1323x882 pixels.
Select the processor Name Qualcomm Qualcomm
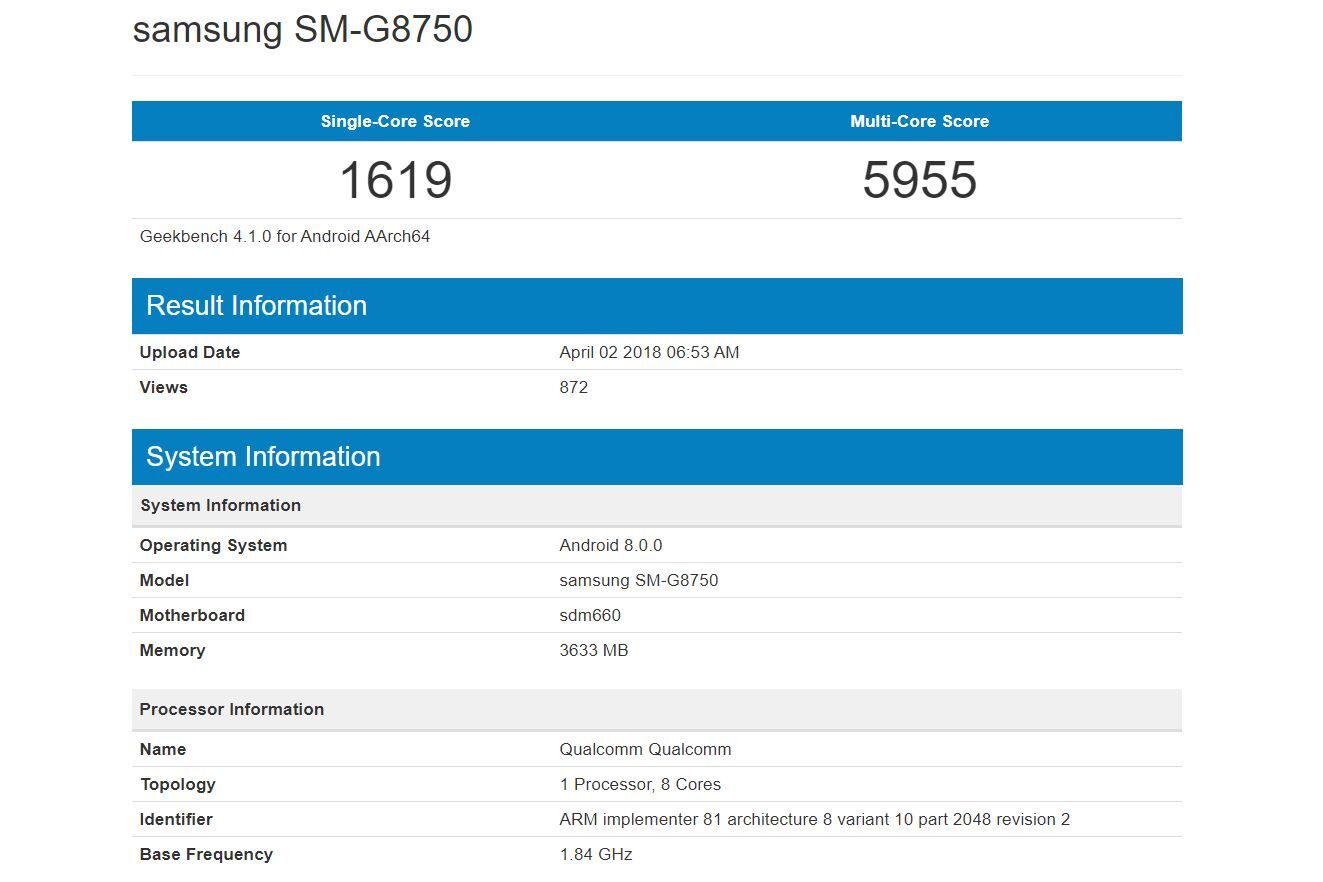(x=644, y=749)
